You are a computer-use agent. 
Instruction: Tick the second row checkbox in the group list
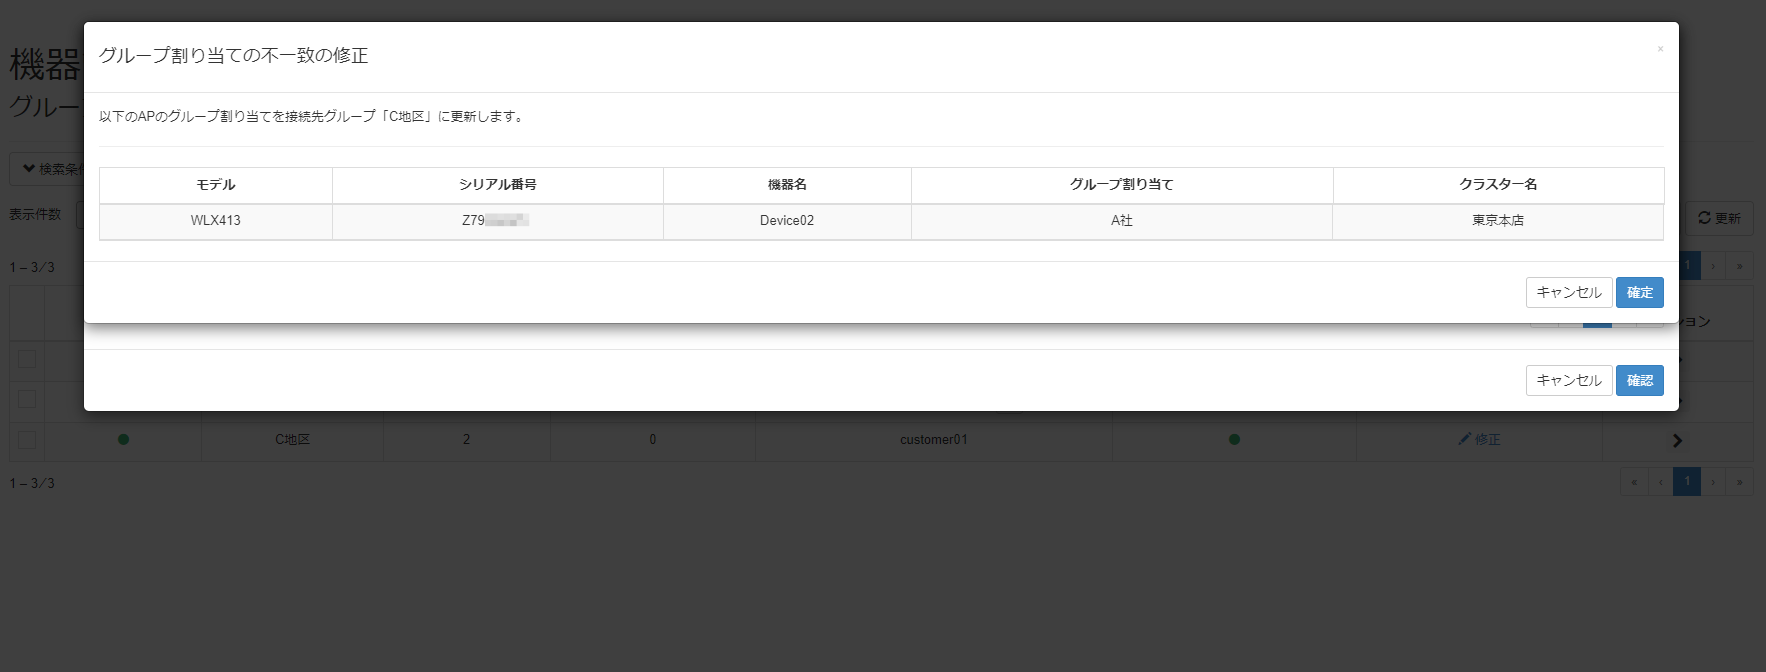[x=27, y=399]
